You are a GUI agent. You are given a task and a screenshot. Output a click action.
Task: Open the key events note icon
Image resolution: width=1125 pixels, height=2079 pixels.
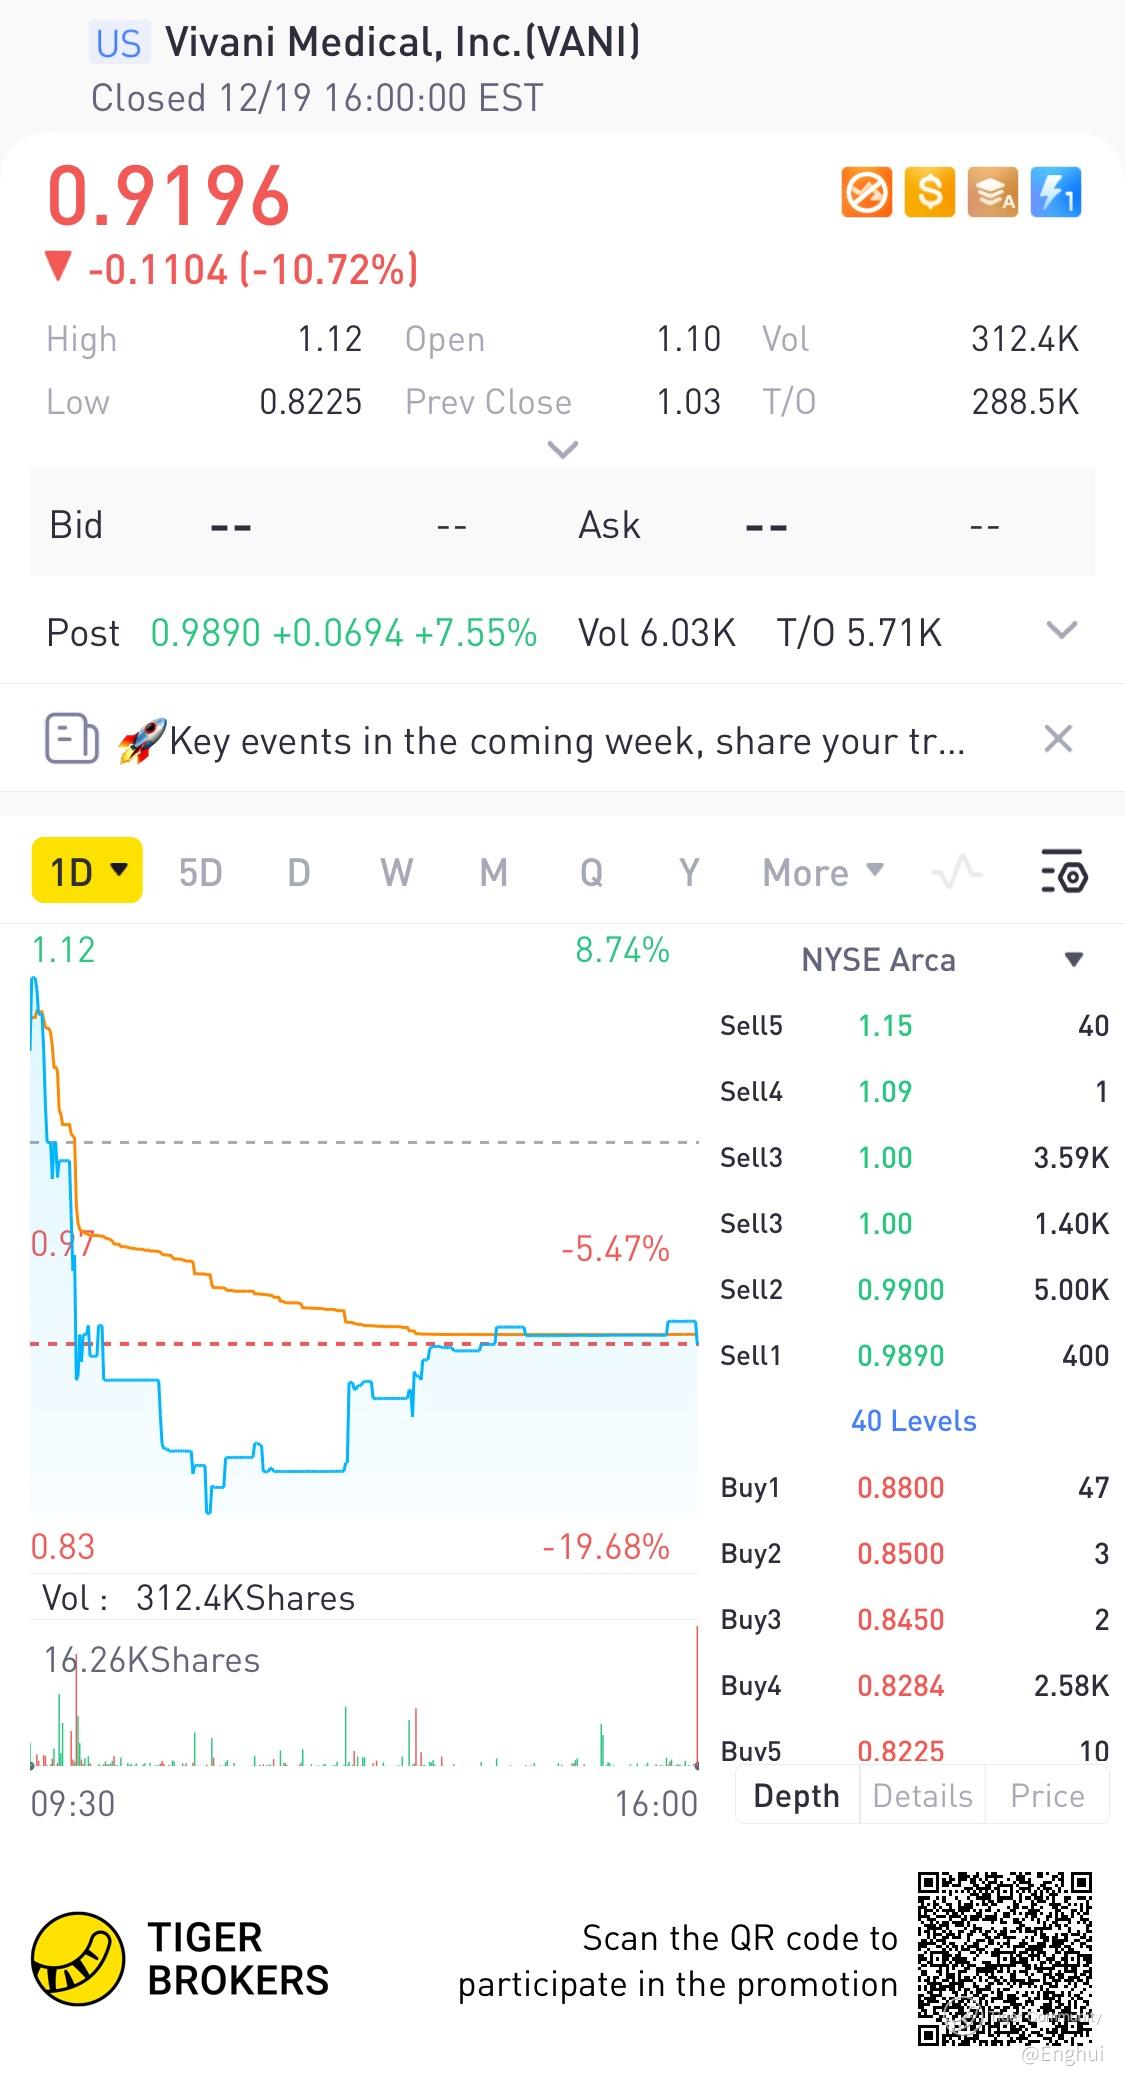tap(72, 740)
